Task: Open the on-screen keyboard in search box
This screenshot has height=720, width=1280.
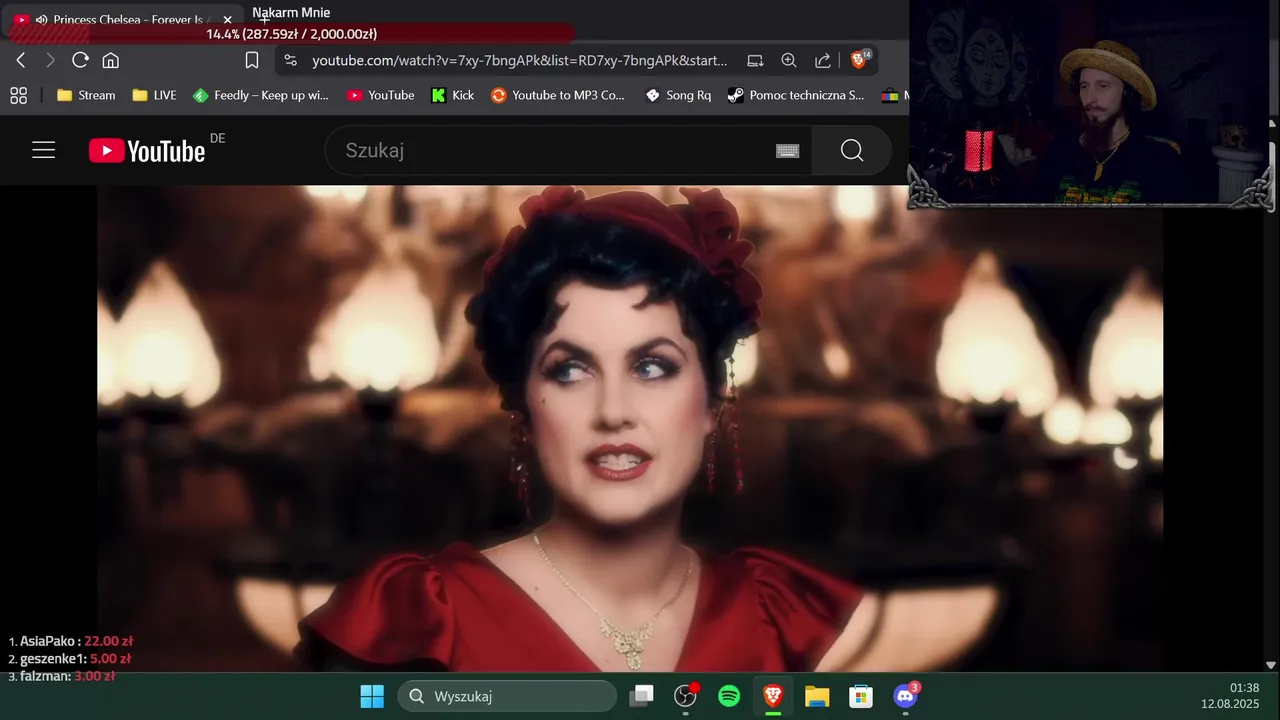Action: [x=788, y=151]
